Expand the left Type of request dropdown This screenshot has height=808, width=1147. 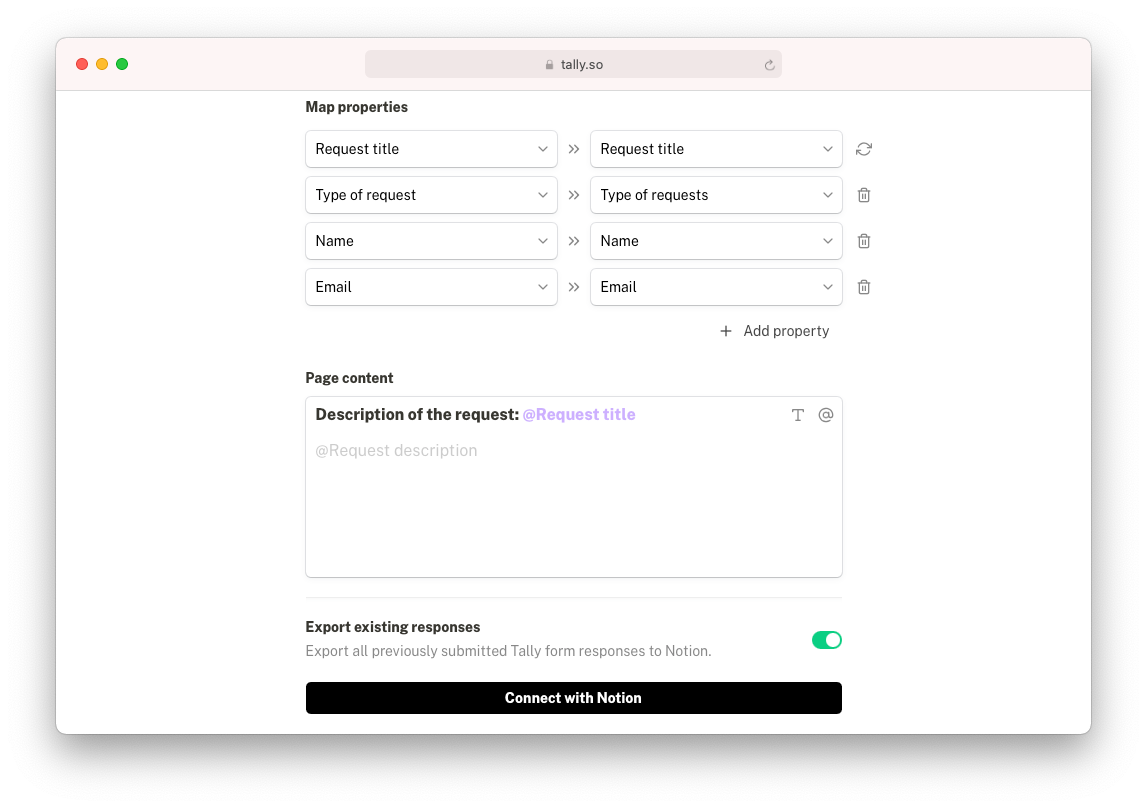pos(432,195)
